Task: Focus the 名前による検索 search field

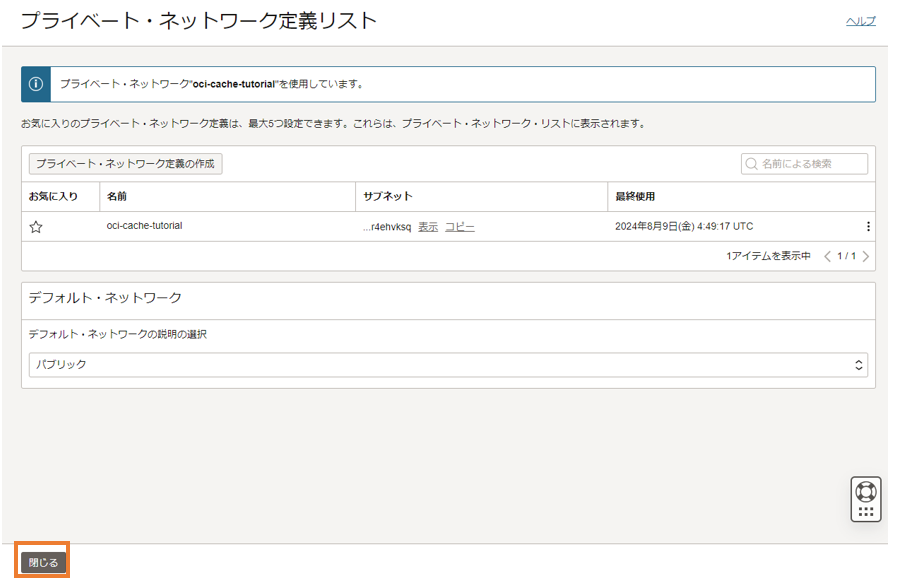Action: [x=811, y=164]
